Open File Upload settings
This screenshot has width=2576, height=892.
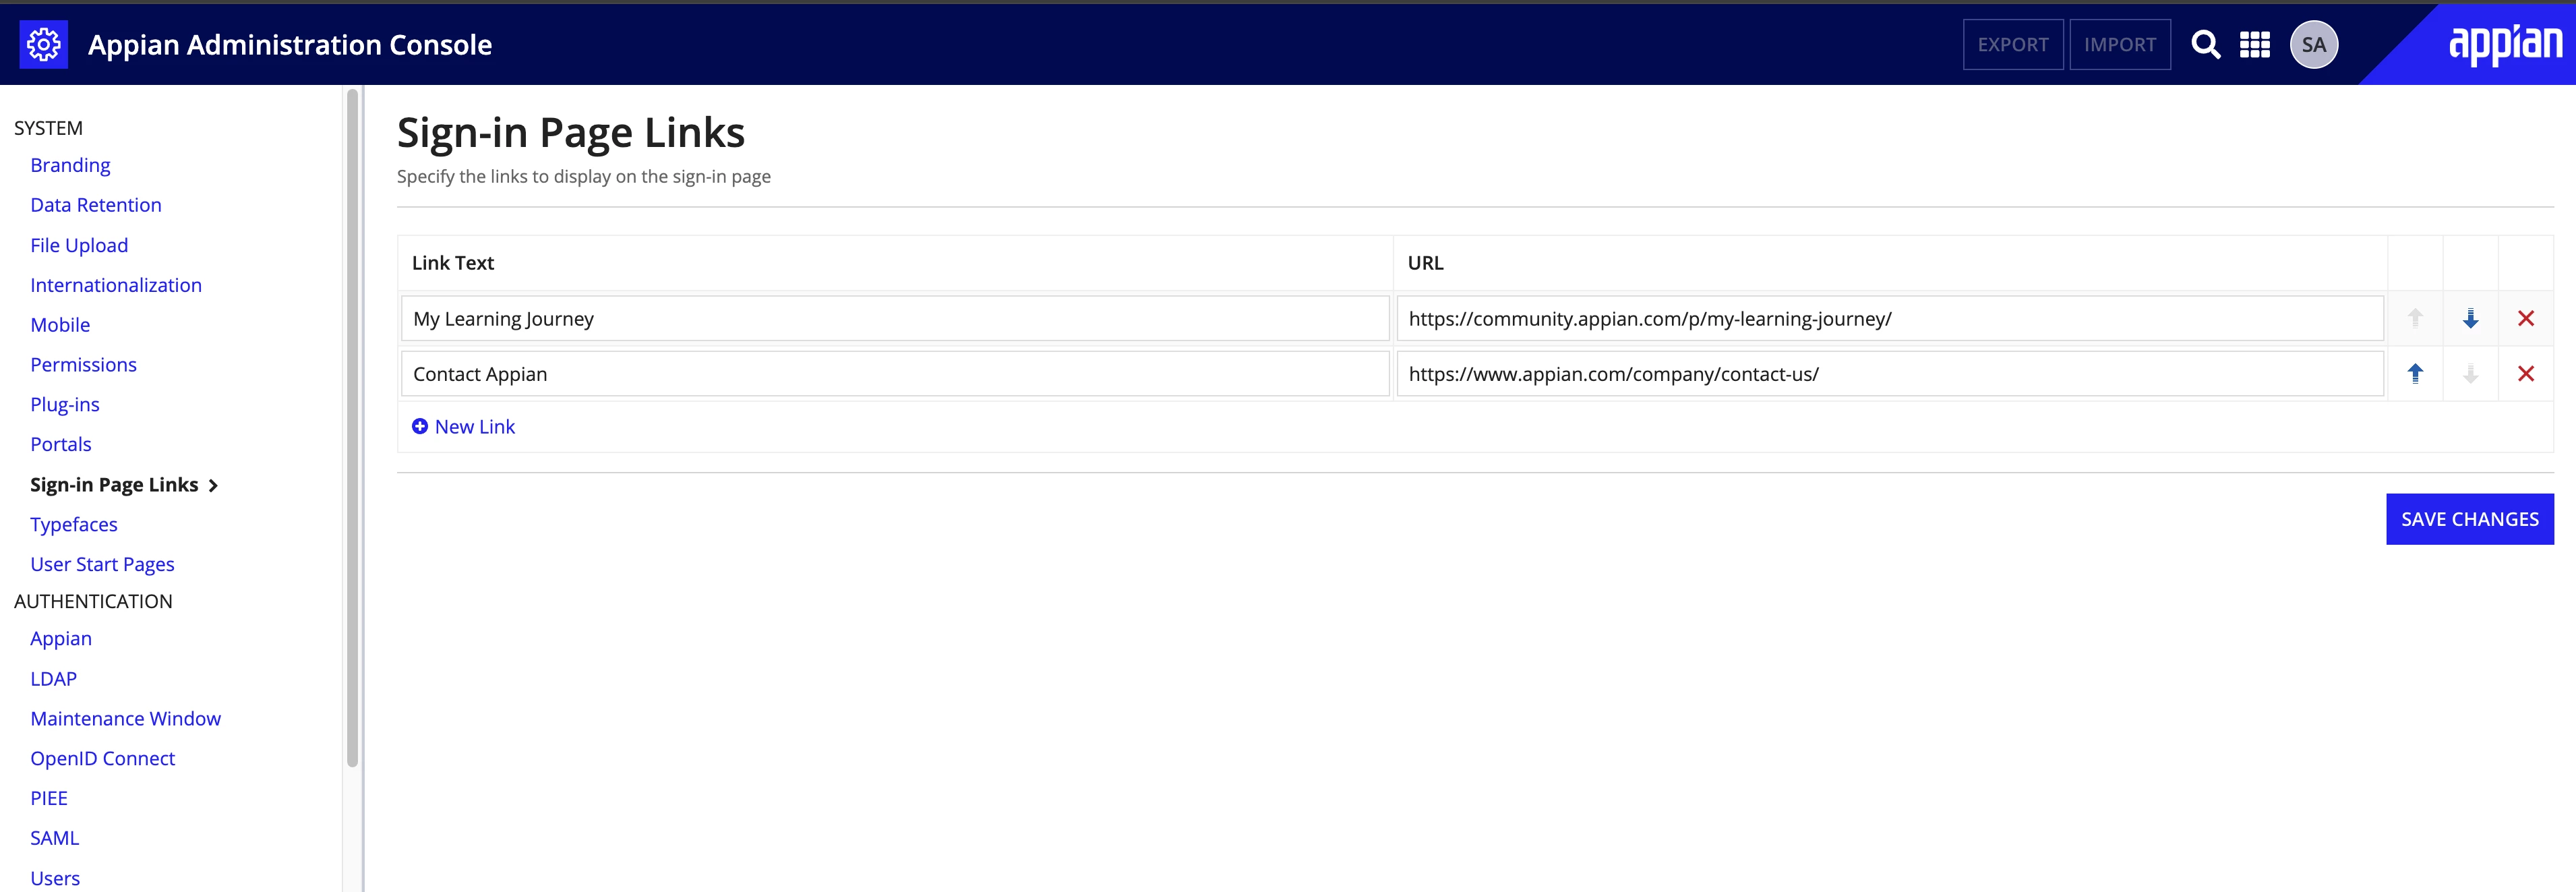point(79,245)
